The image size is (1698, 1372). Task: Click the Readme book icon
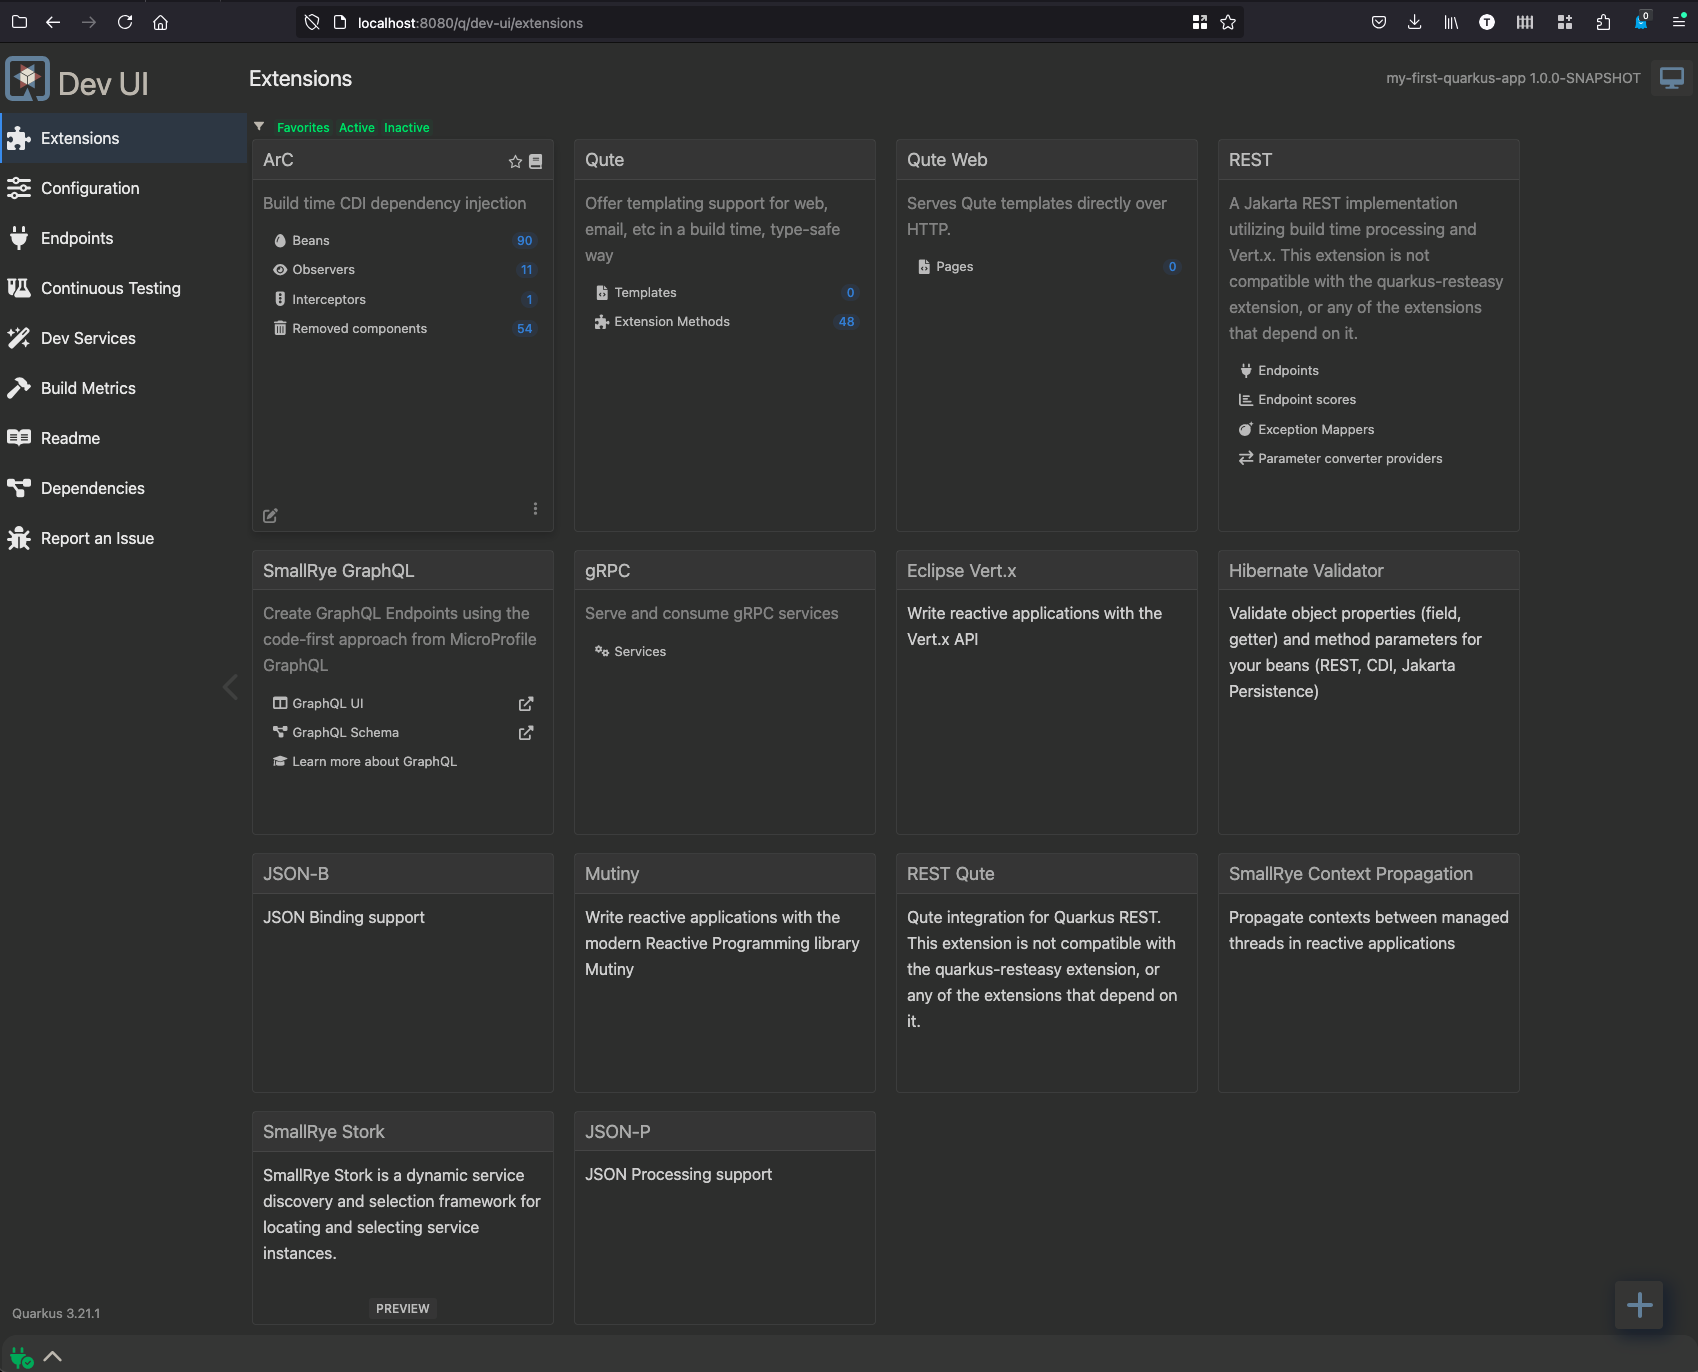click(x=19, y=438)
